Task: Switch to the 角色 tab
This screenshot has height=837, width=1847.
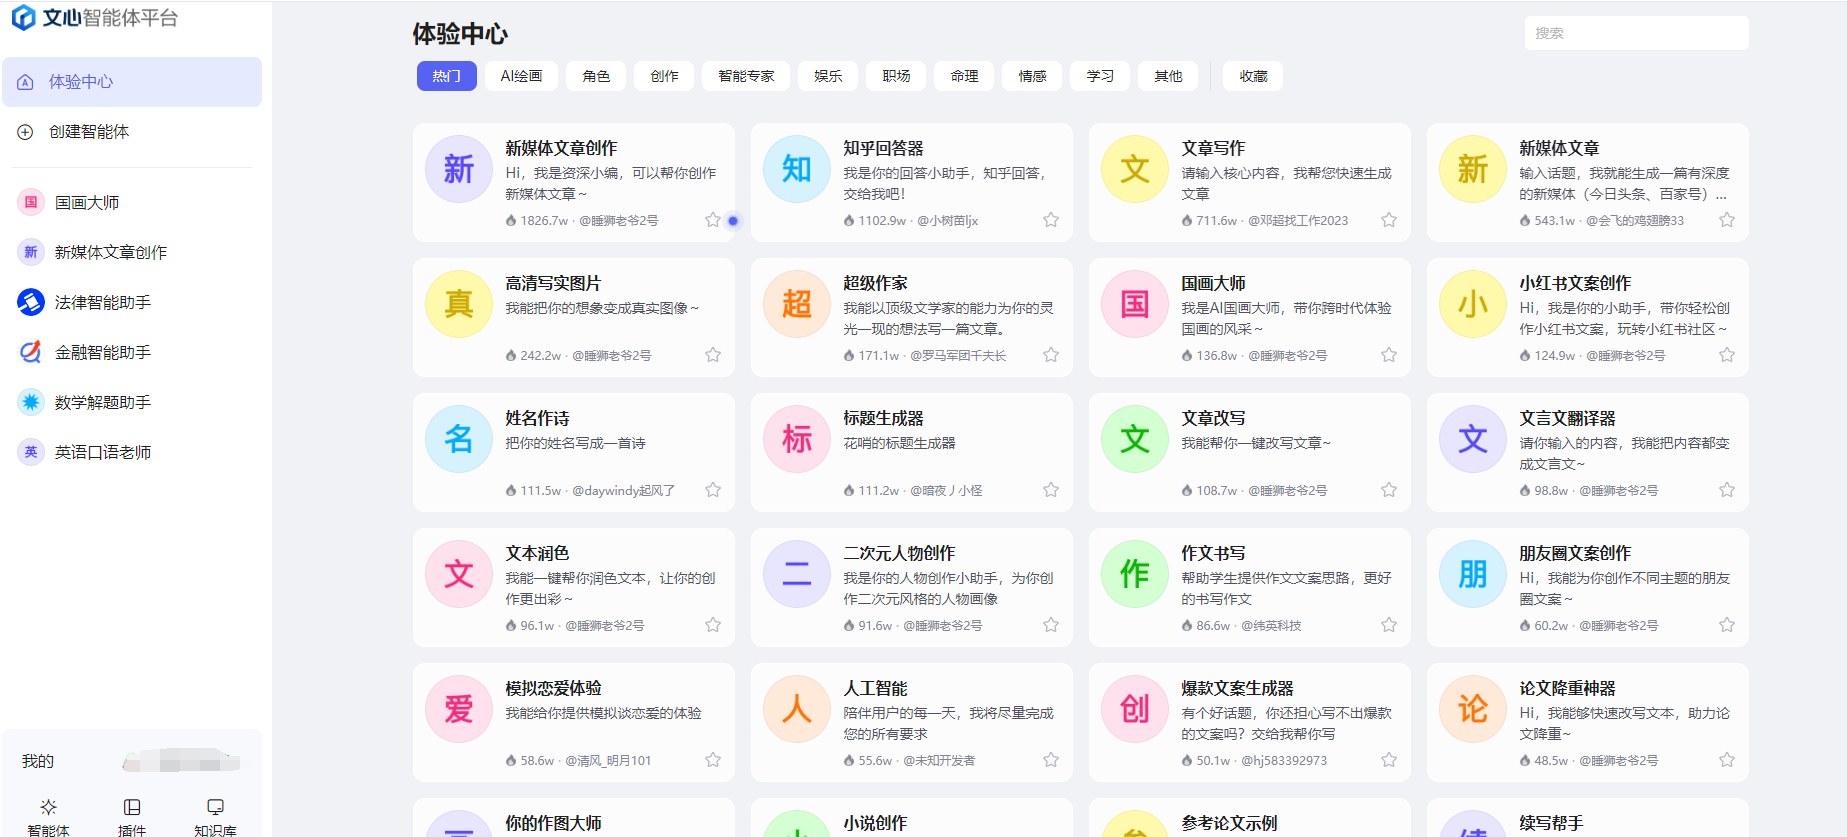Action: (596, 76)
